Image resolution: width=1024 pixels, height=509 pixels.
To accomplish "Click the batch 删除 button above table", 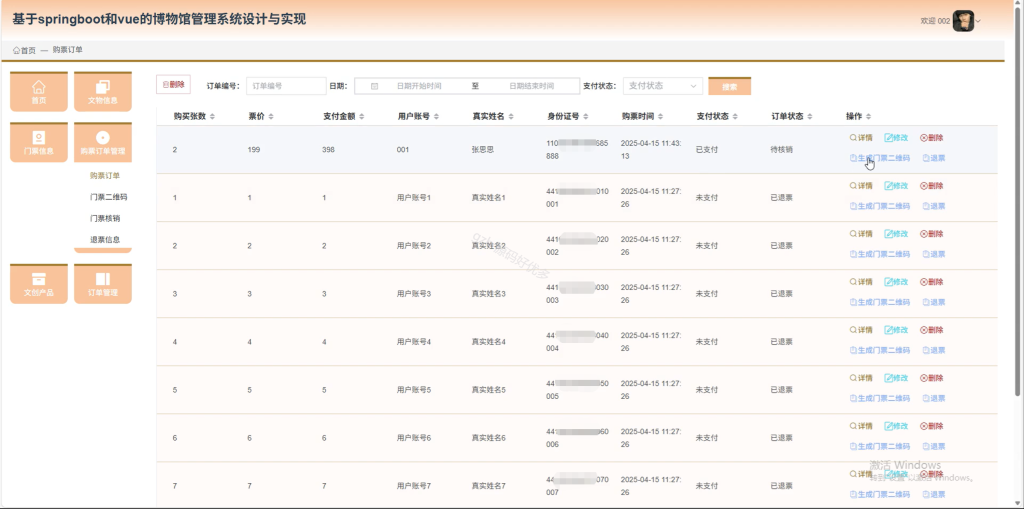I will [173, 84].
